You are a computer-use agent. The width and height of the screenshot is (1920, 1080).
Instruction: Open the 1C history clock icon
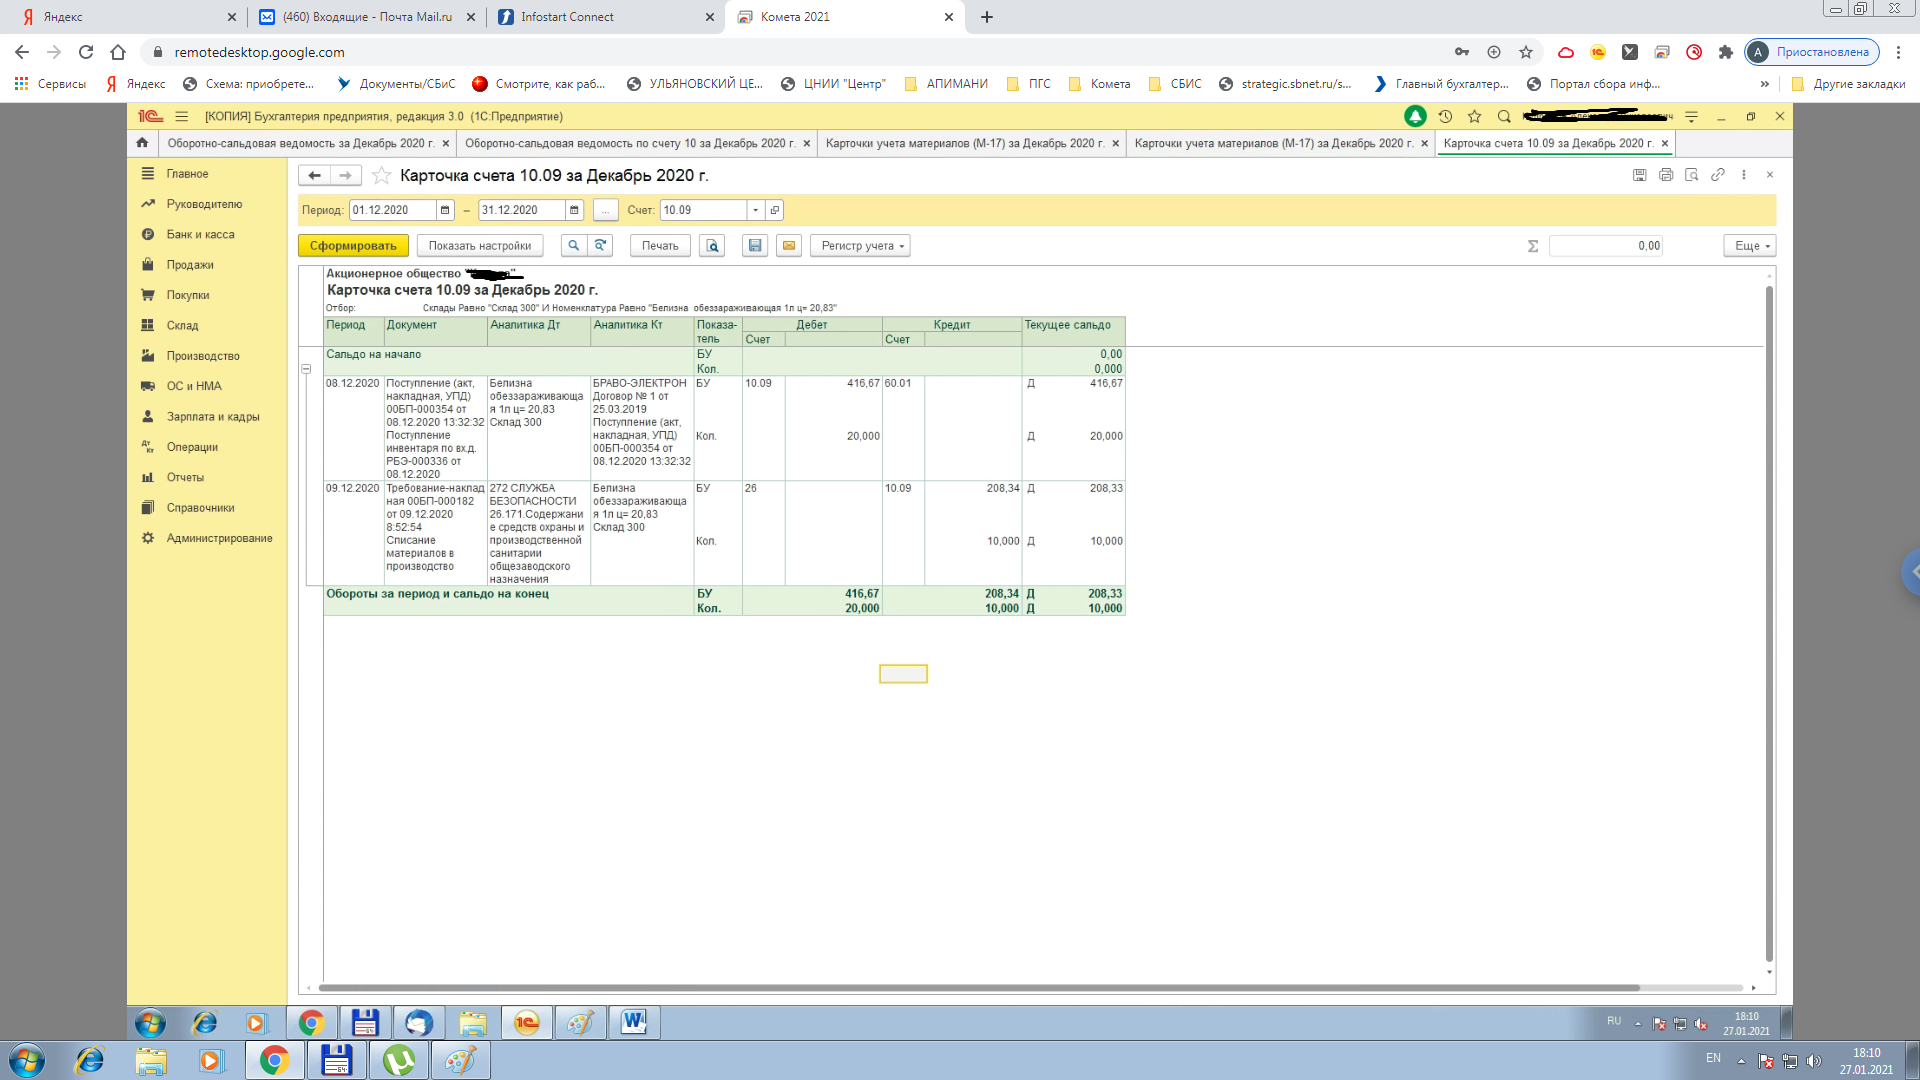point(1445,117)
